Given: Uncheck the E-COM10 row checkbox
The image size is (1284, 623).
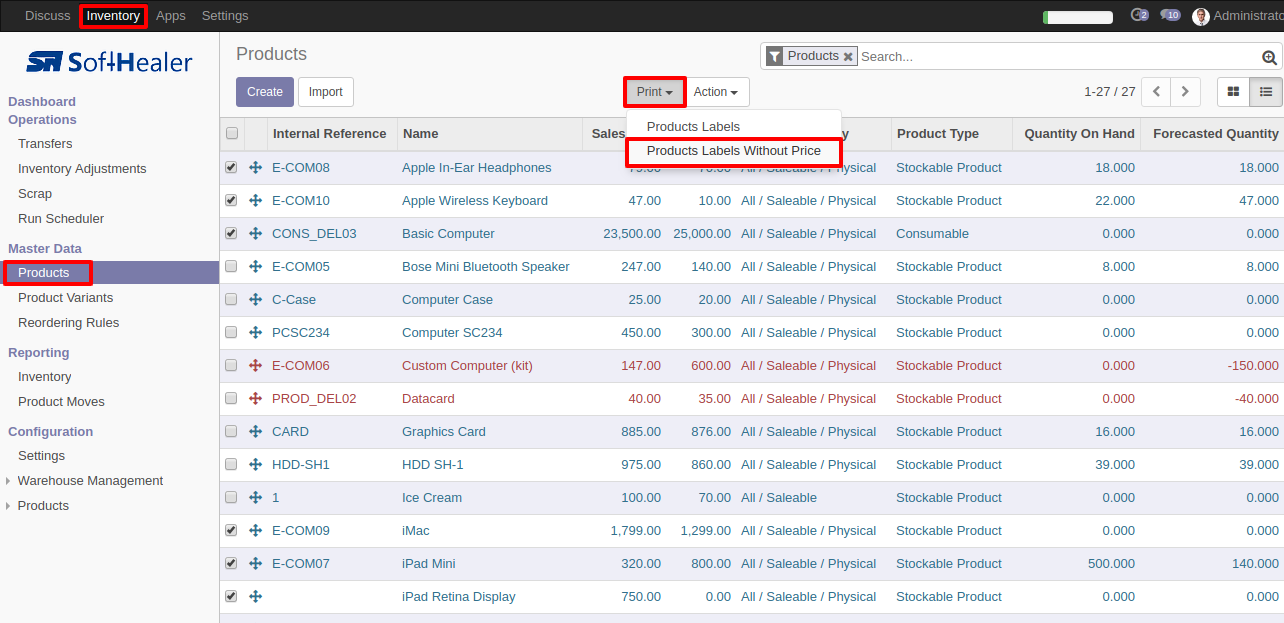Looking at the screenshot, I should tap(232, 201).
